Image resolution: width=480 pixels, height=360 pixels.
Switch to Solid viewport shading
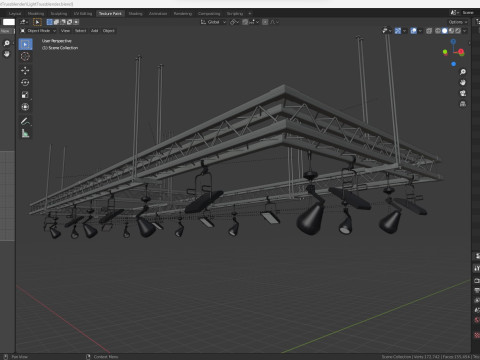pyautogui.click(x=445, y=31)
